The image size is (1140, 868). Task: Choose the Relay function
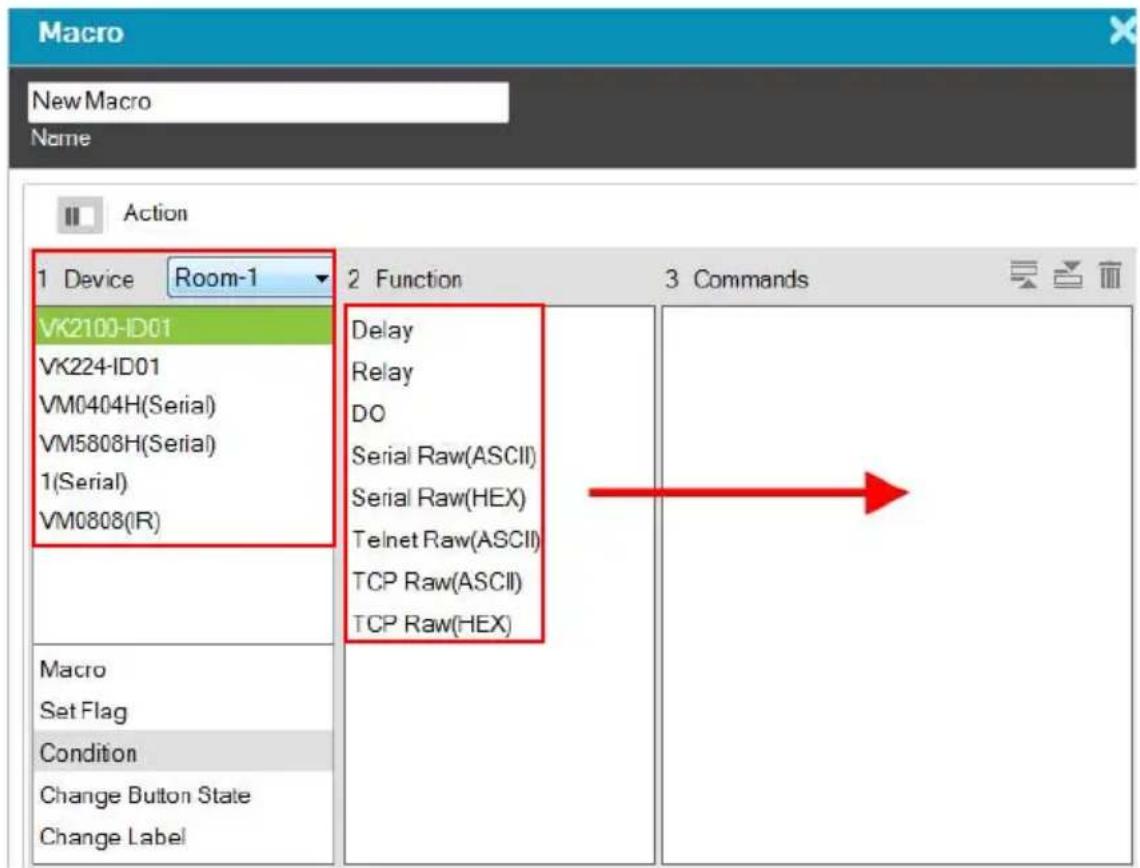pos(382,372)
